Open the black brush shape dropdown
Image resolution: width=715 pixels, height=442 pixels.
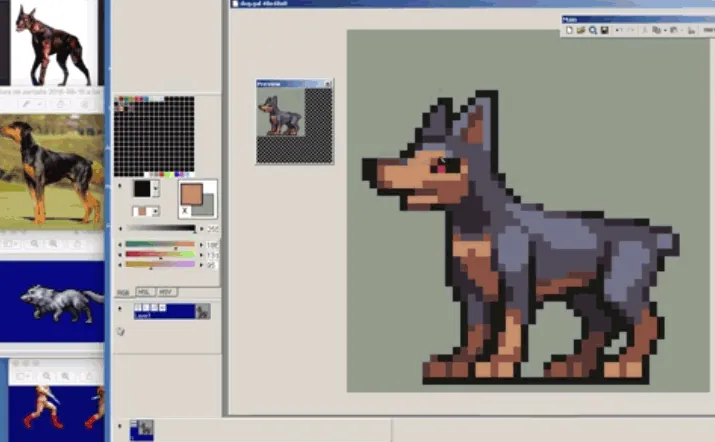click(x=155, y=188)
